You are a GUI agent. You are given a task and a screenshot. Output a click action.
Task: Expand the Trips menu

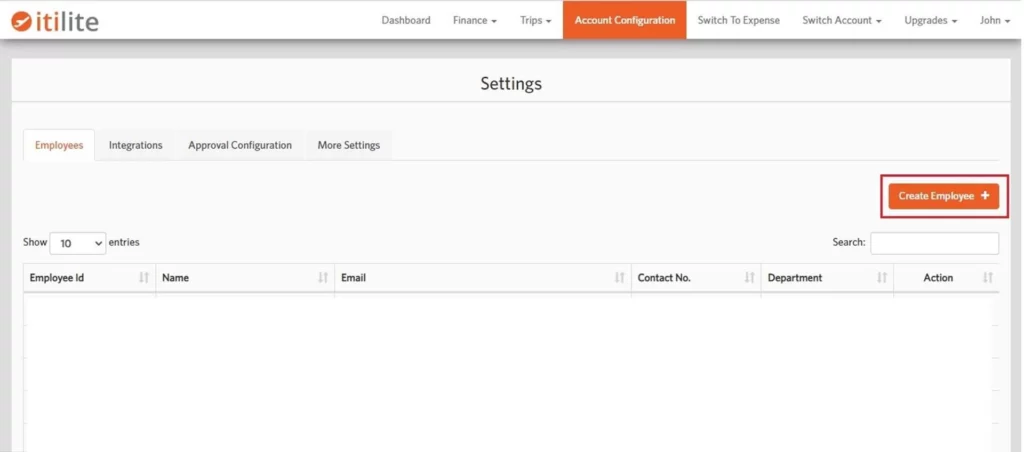click(535, 20)
